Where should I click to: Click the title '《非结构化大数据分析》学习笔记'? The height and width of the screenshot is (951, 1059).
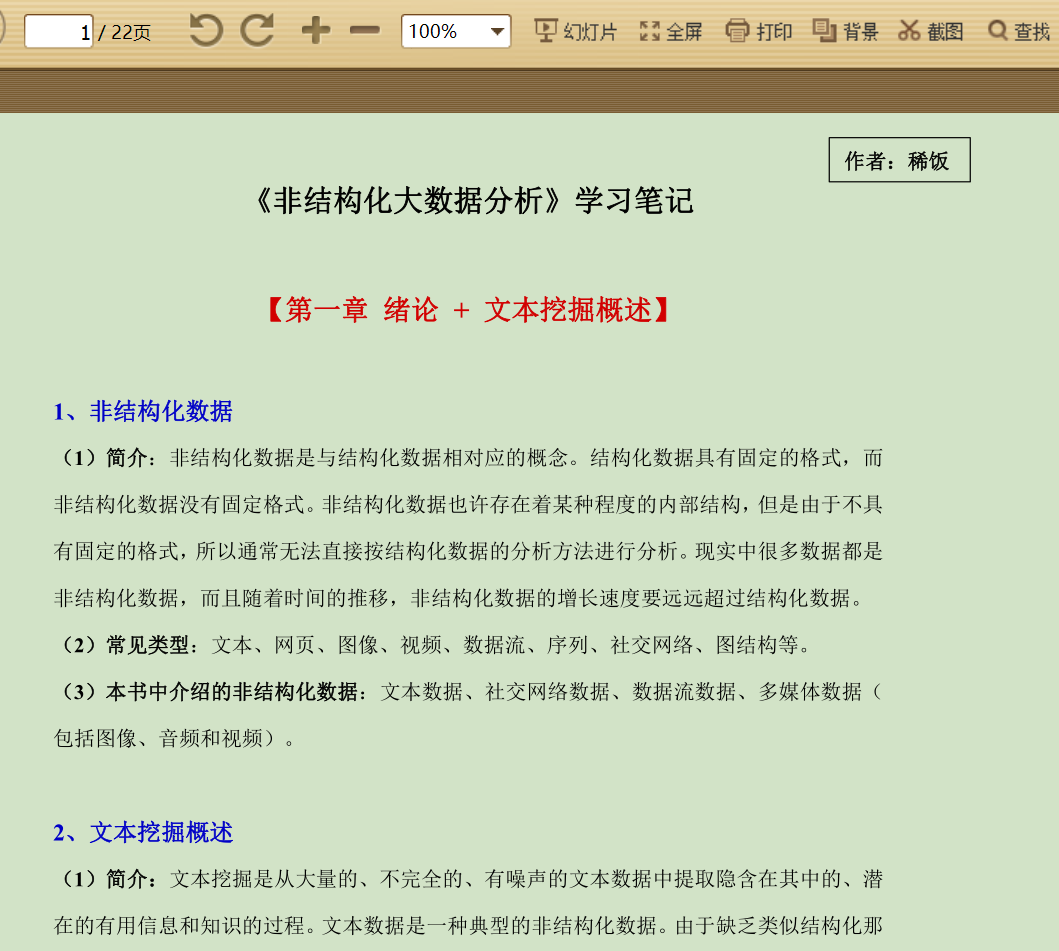pos(474,201)
